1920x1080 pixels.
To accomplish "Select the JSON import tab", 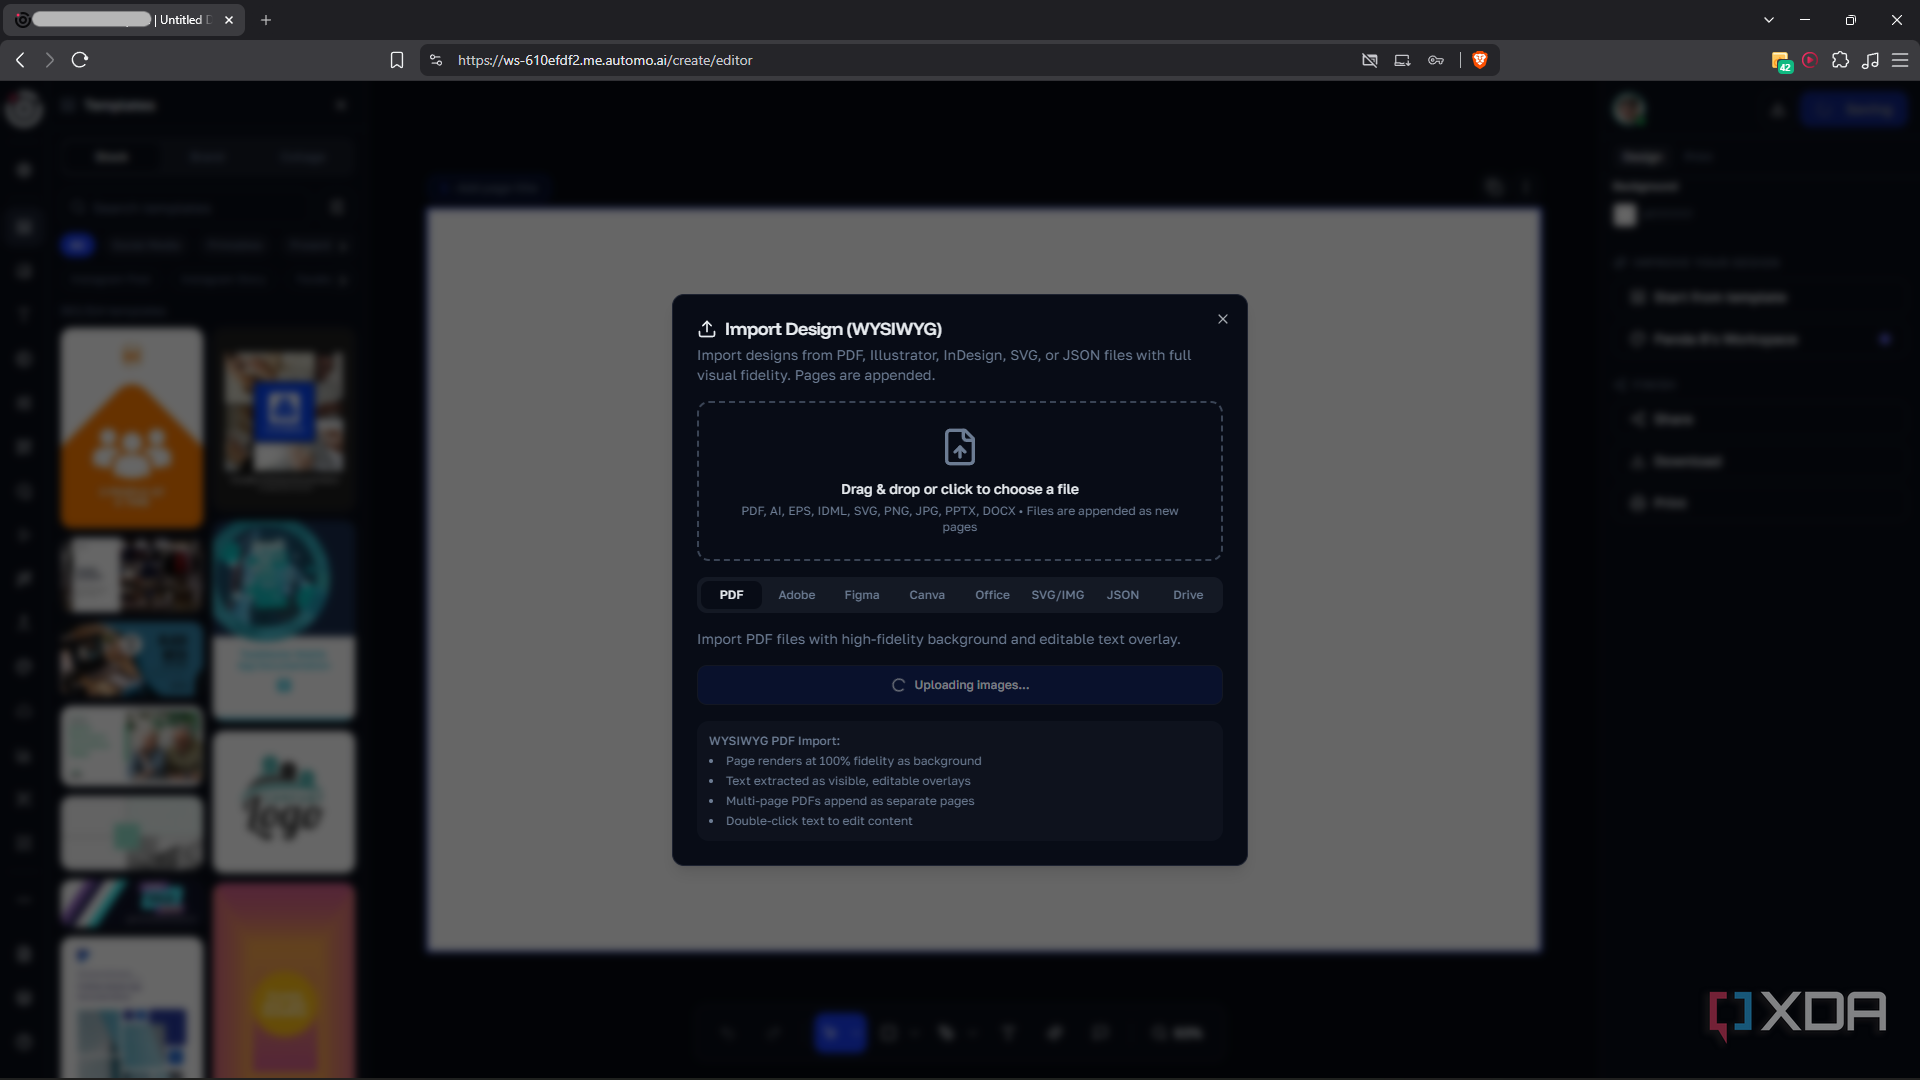I will (x=1122, y=595).
